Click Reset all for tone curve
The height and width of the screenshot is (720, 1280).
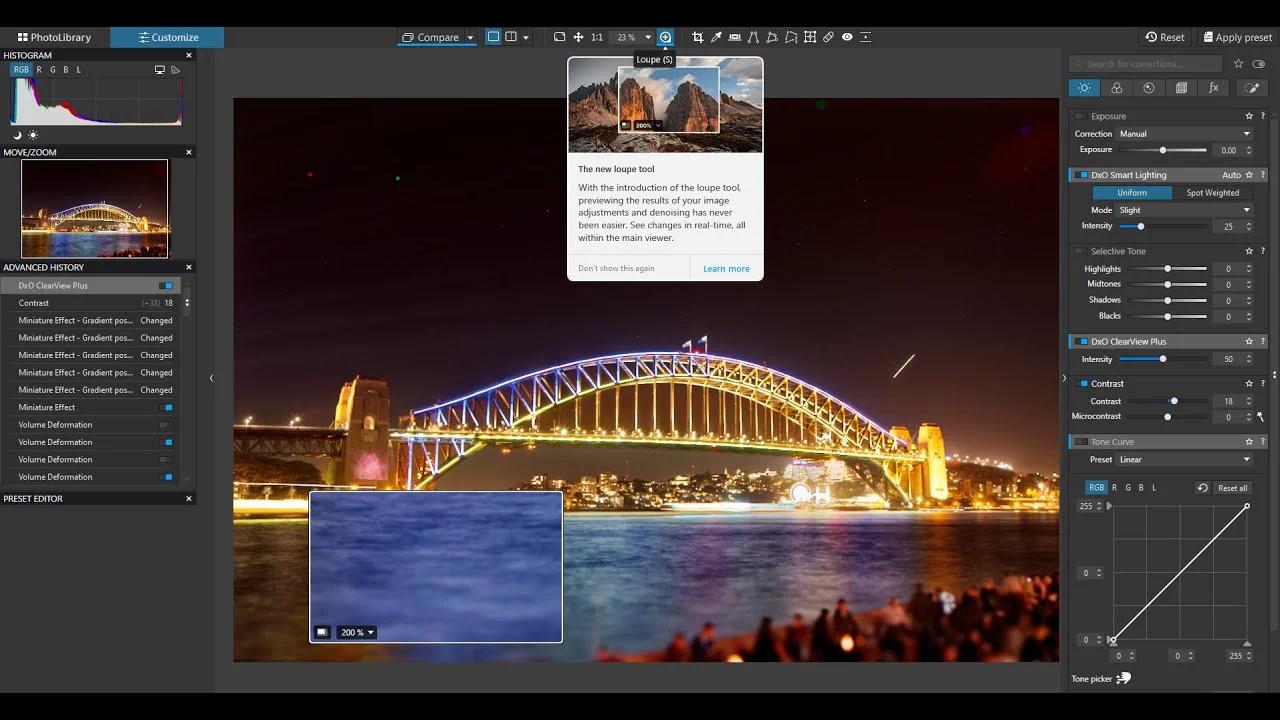(x=1232, y=488)
